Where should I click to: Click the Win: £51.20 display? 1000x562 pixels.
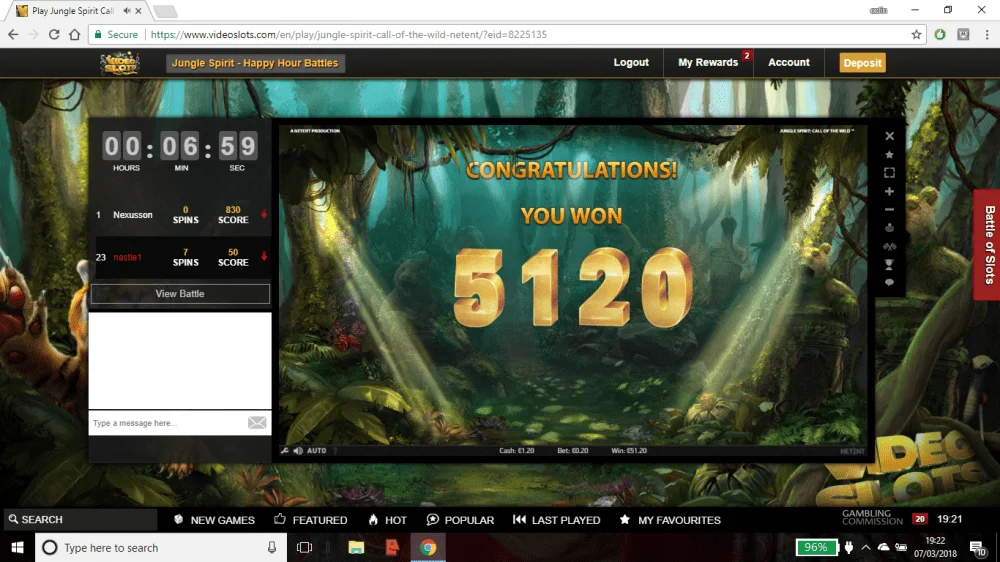click(629, 450)
